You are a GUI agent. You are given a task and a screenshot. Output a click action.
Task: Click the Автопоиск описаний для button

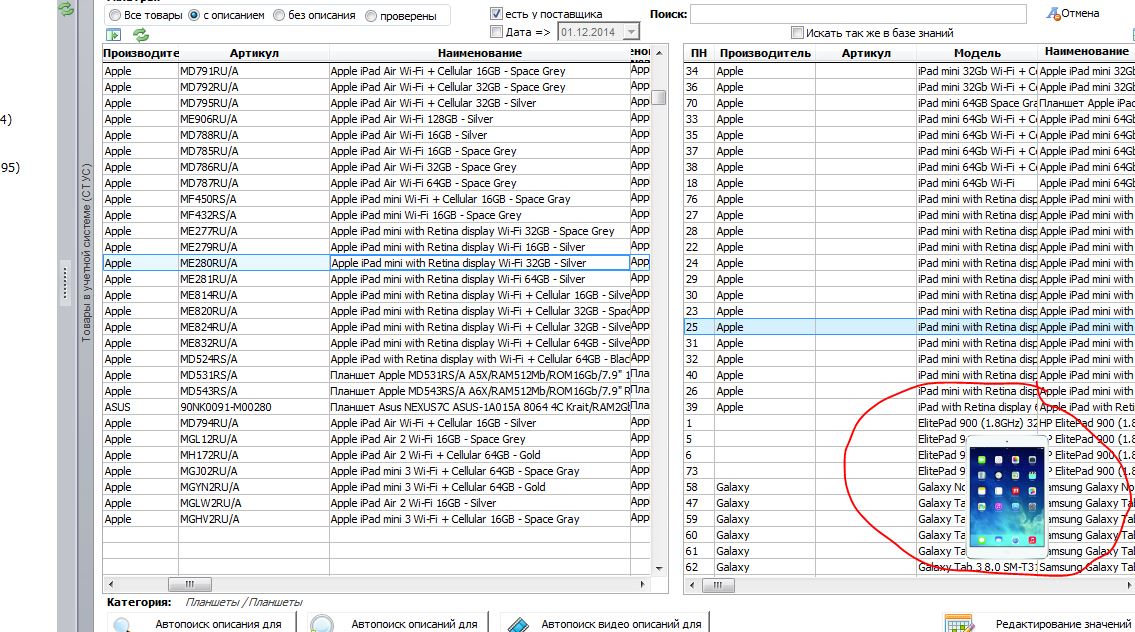[398, 623]
